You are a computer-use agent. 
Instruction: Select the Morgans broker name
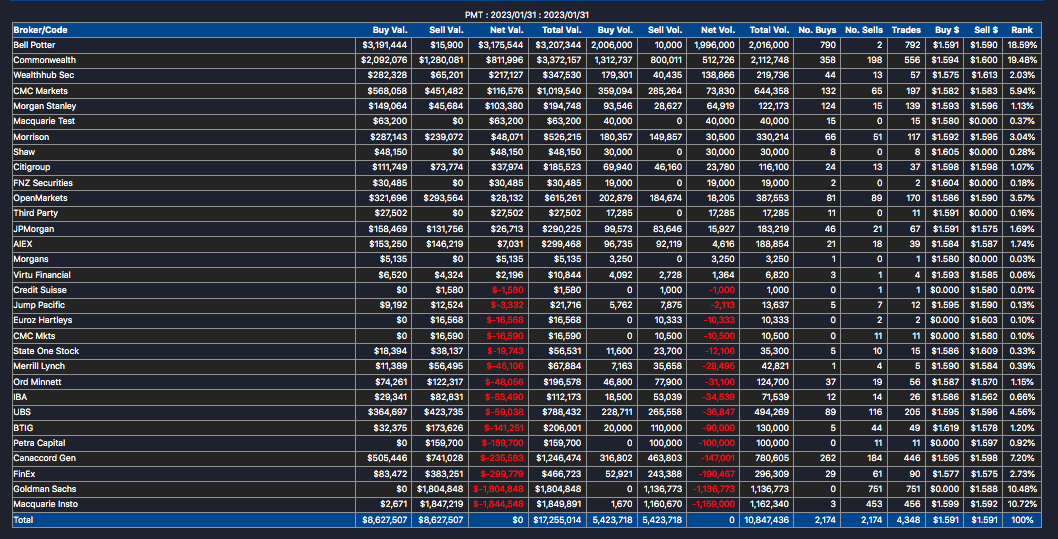(31, 260)
